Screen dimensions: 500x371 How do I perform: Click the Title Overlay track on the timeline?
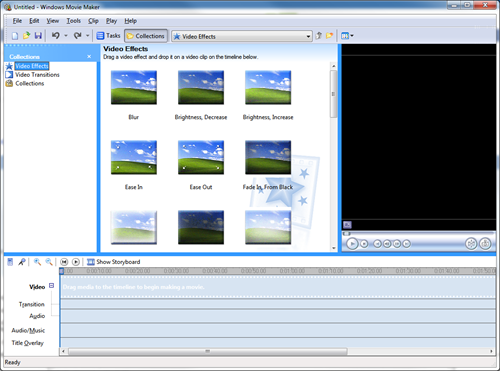coord(278,343)
